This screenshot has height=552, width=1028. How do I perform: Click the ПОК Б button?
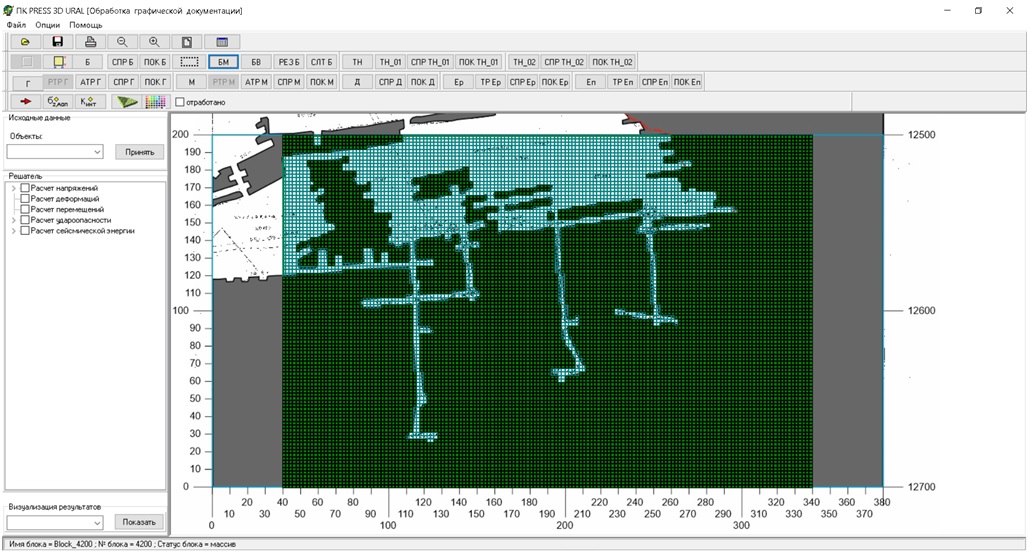pyautogui.click(x=155, y=62)
